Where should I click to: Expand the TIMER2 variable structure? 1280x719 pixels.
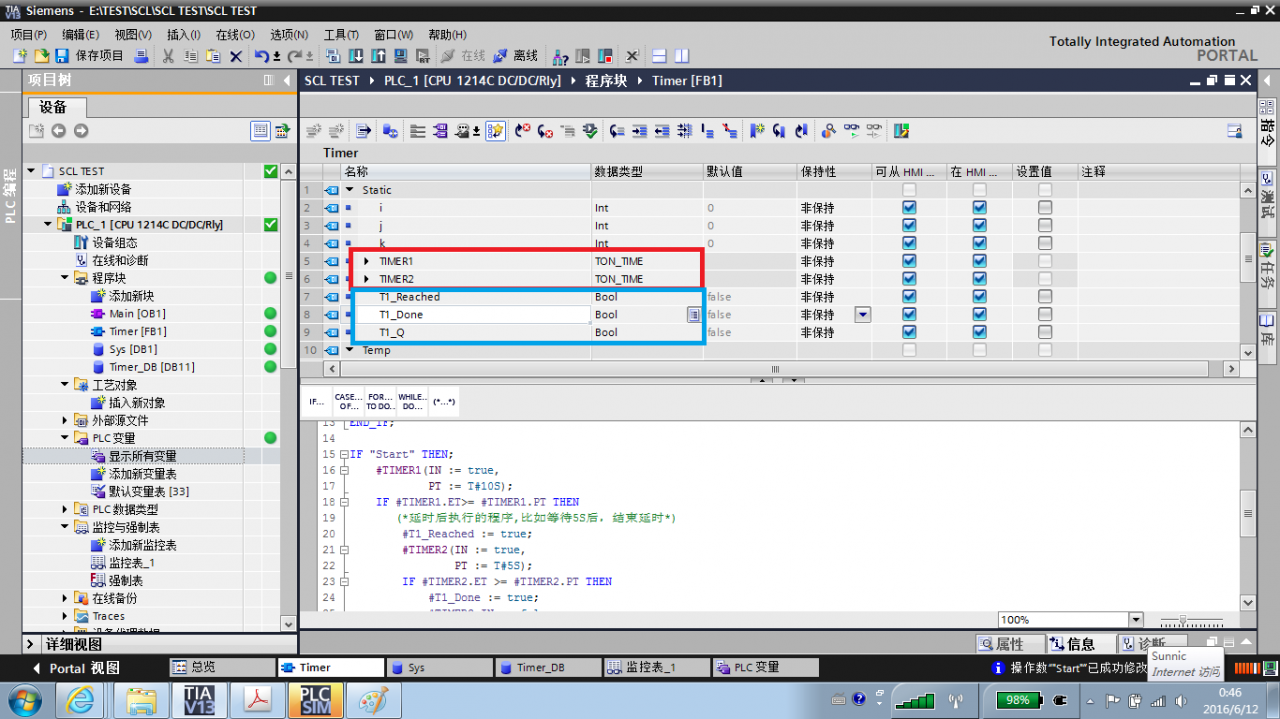click(366, 279)
